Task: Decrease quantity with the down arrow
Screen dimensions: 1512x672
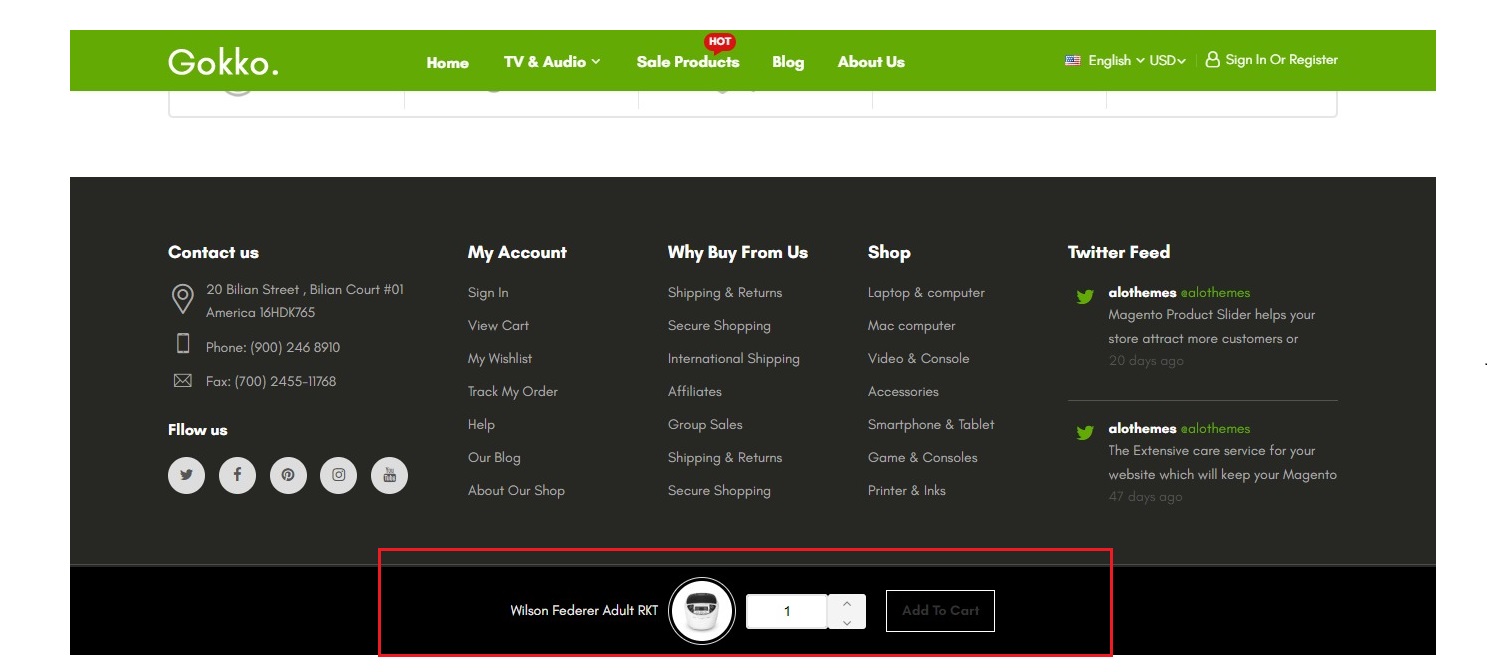Action: click(847, 621)
